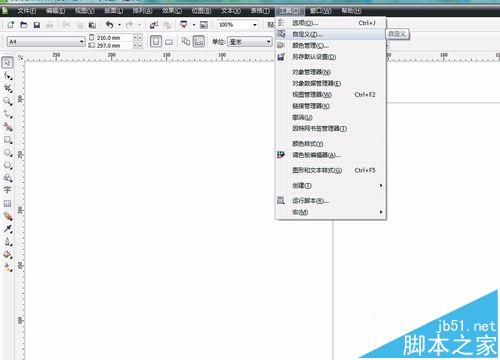Open the 位图(B) menu

(x=201, y=11)
